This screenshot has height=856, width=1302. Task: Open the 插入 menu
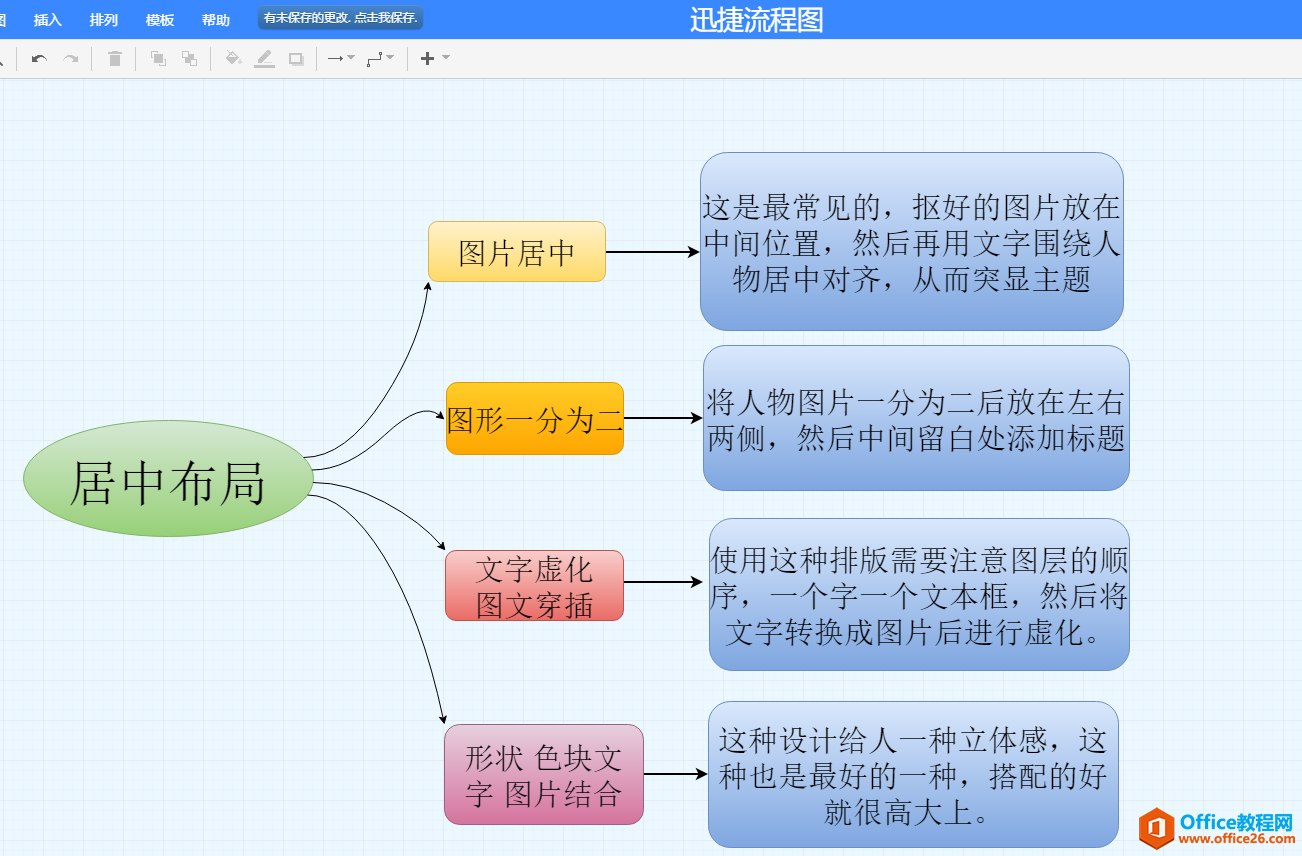(x=46, y=19)
